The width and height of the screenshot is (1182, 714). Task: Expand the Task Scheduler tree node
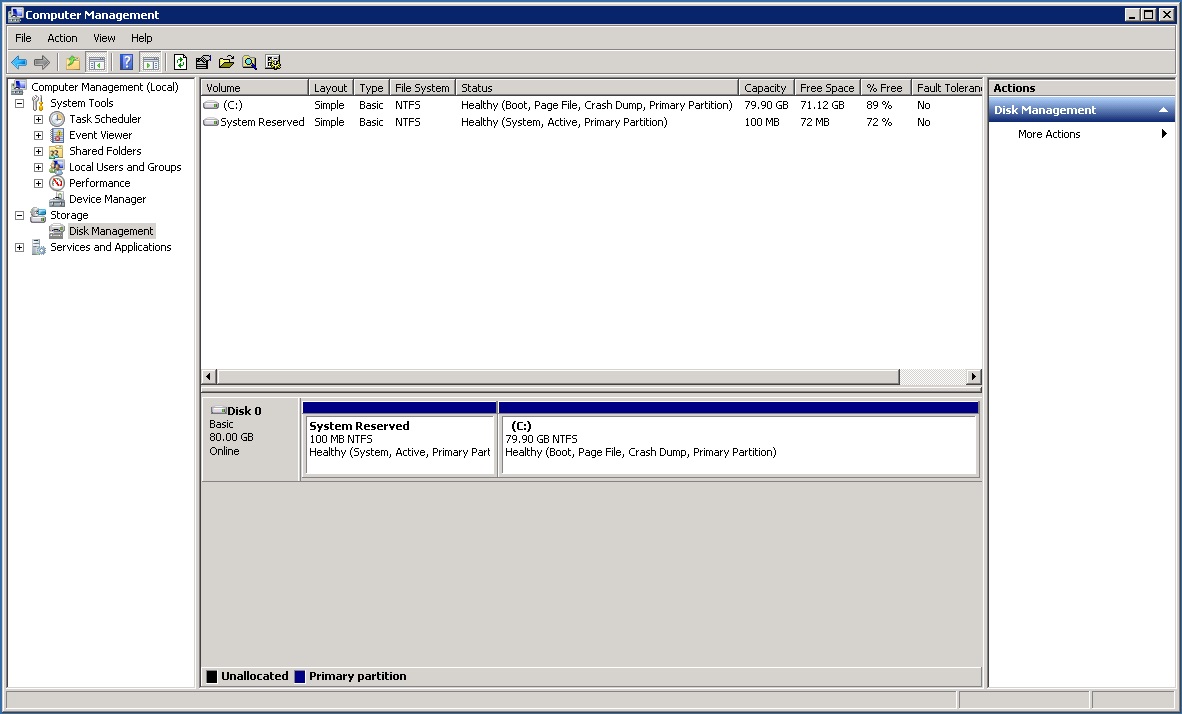click(39, 119)
